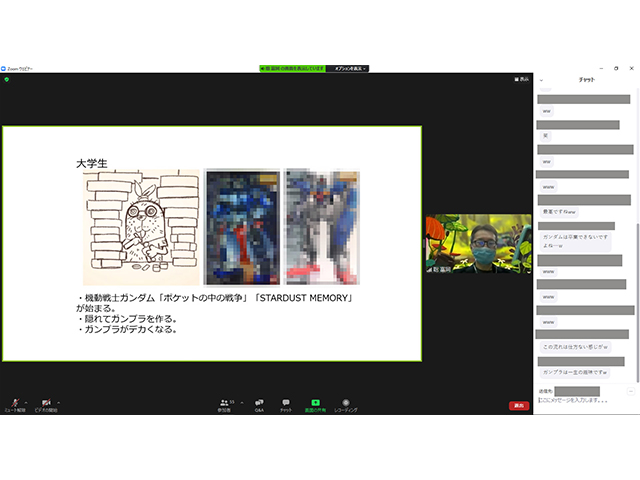The height and width of the screenshot is (480, 640).
Task: Click the Zoom logo in title bar
Action: point(3,69)
